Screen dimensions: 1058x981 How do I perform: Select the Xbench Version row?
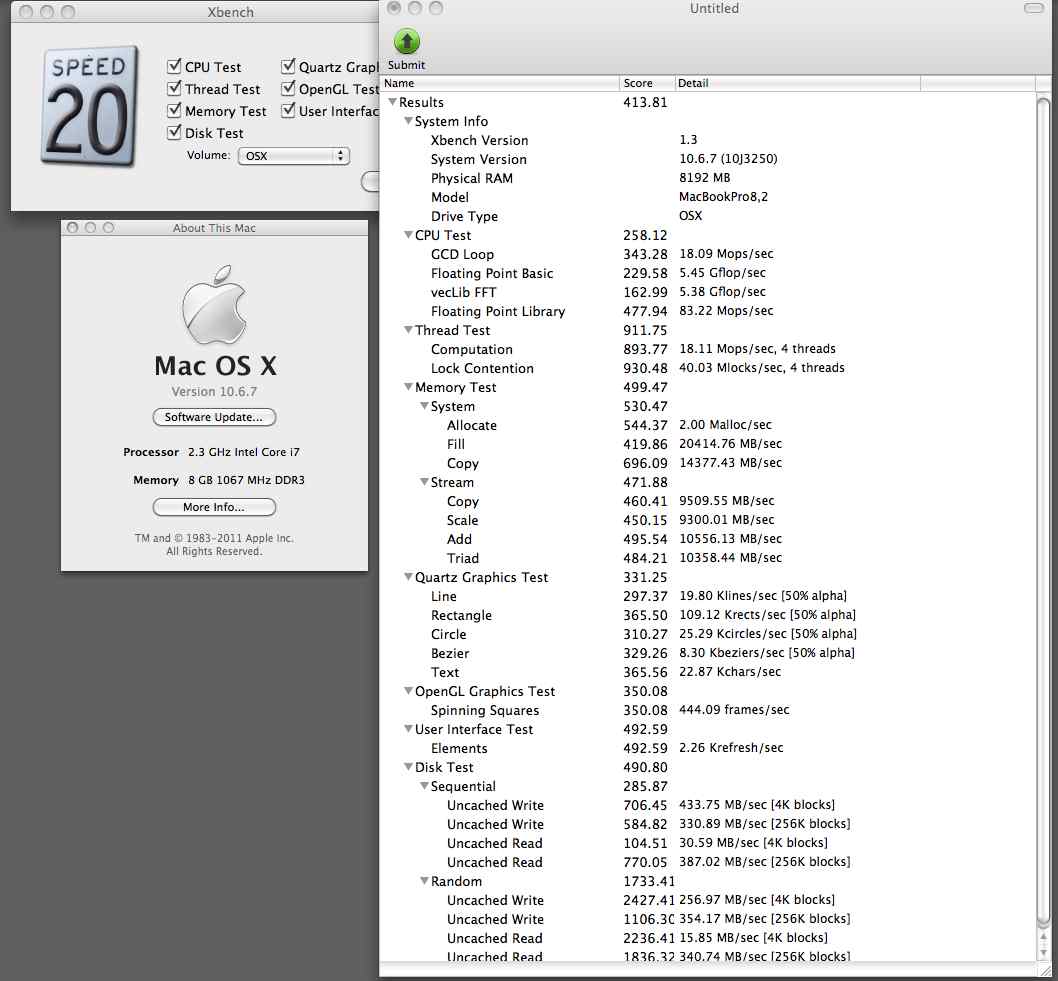[707, 140]
